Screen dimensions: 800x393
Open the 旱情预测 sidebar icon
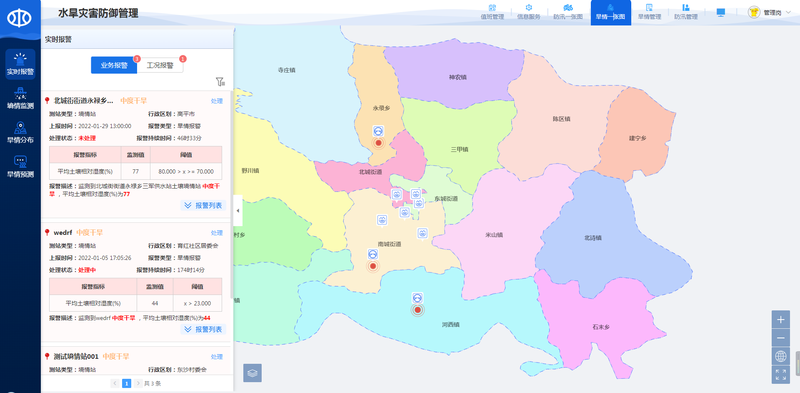(x=20, y=167)
